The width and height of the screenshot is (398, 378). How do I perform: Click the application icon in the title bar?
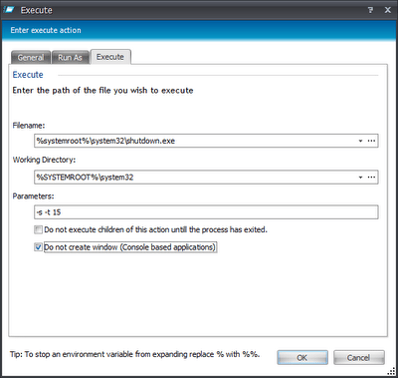[x=9, y=10]
